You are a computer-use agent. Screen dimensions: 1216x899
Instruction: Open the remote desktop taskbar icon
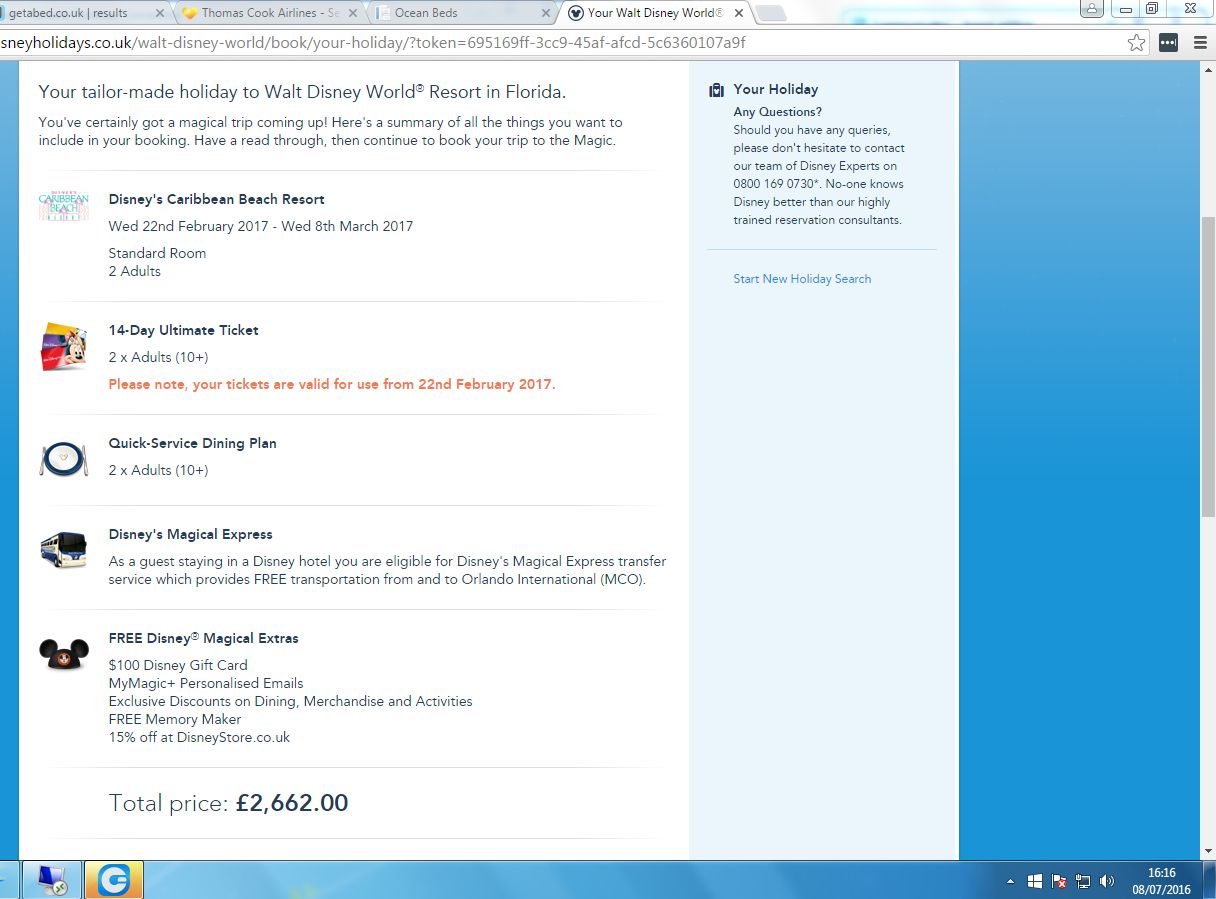click(x=51, y=880)
